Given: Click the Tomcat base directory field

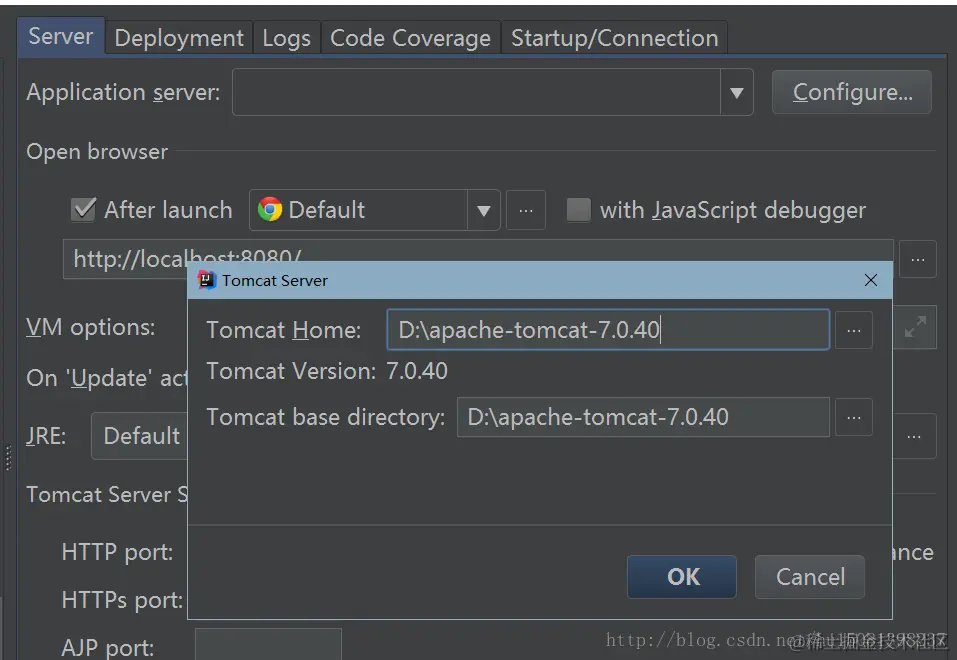Looking at the screenshot, I should pos(643,417).
